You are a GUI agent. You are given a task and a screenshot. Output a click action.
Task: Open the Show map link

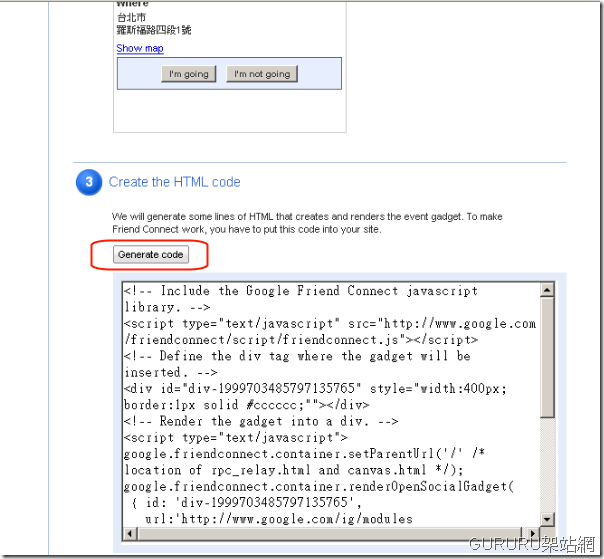[x=140, y=49]
